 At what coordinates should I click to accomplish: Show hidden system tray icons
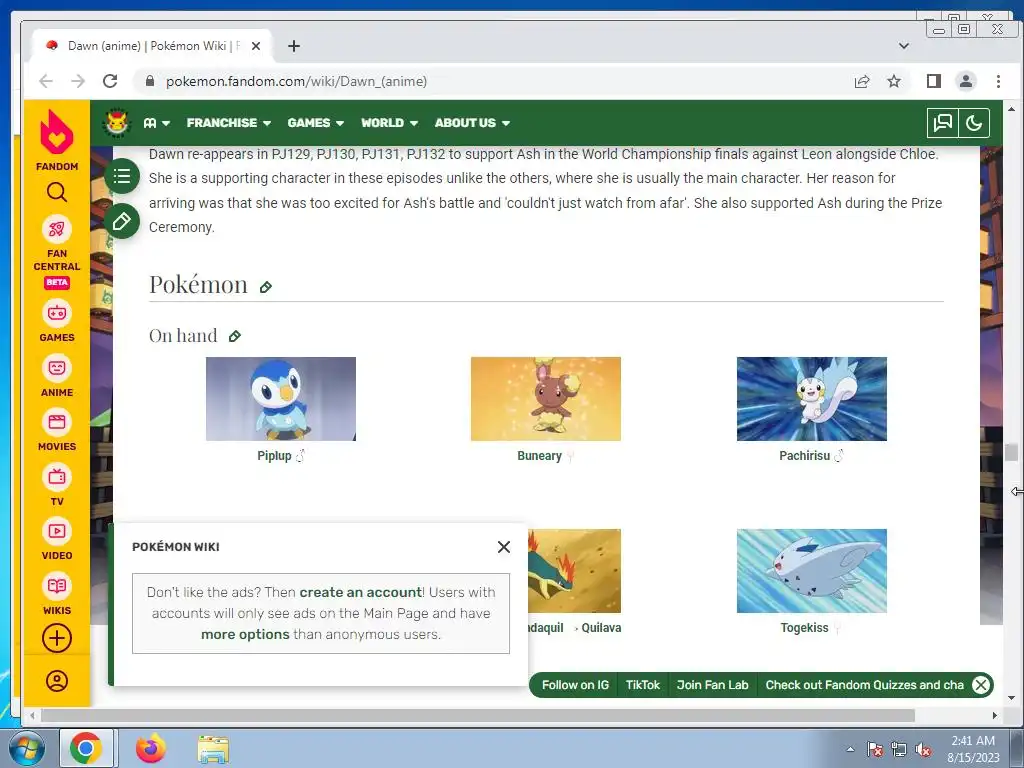(x=850, y=749)
